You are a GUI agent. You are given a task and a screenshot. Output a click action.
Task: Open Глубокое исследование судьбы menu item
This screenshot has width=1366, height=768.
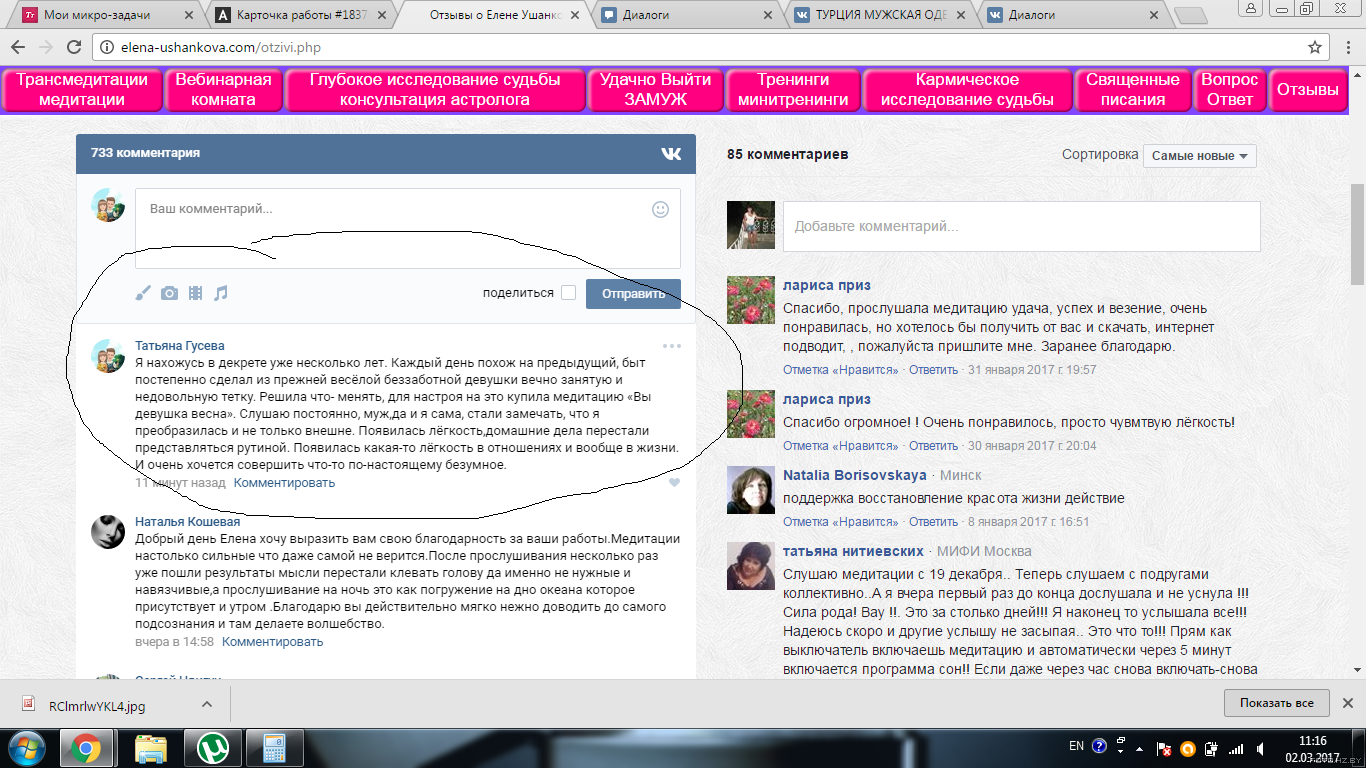pos(434,89)
